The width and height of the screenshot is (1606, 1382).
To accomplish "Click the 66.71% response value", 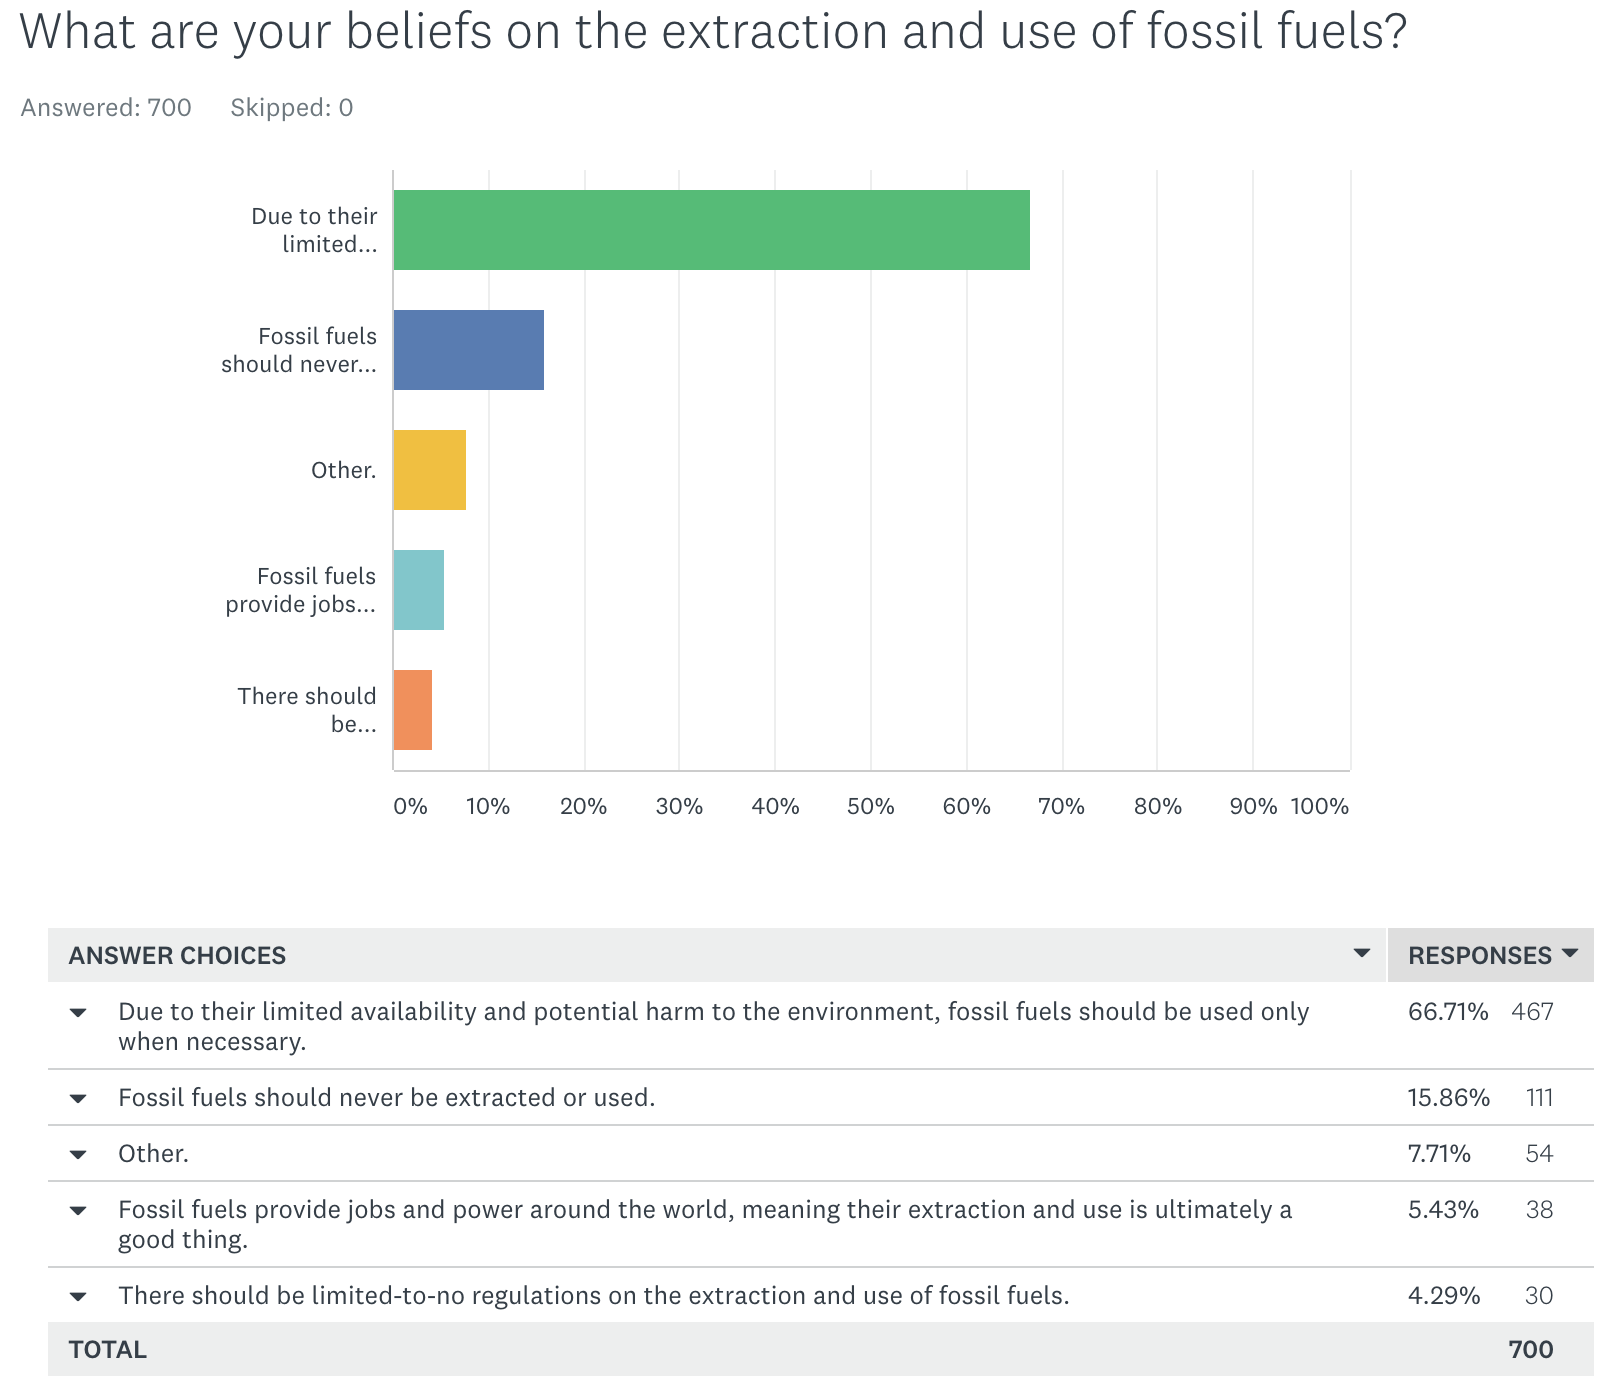I will coord(1447,1012).
